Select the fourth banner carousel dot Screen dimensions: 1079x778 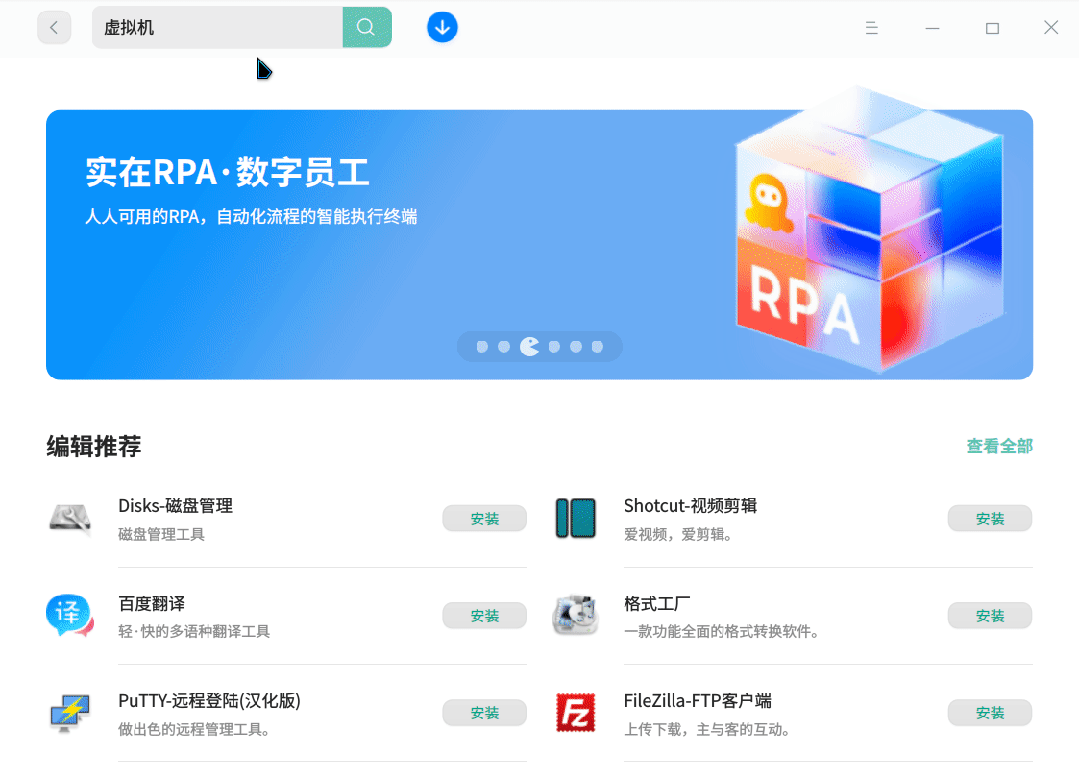click(x=554, y=347)
